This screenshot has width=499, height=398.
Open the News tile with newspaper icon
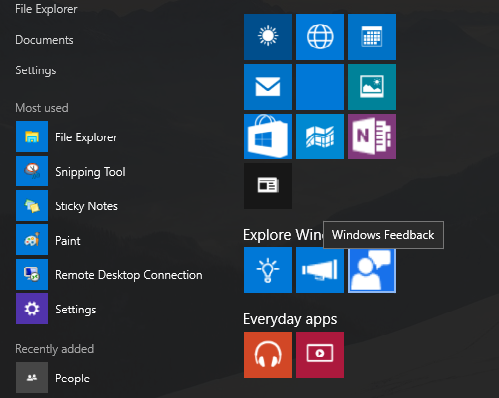[x=268, y=186]
